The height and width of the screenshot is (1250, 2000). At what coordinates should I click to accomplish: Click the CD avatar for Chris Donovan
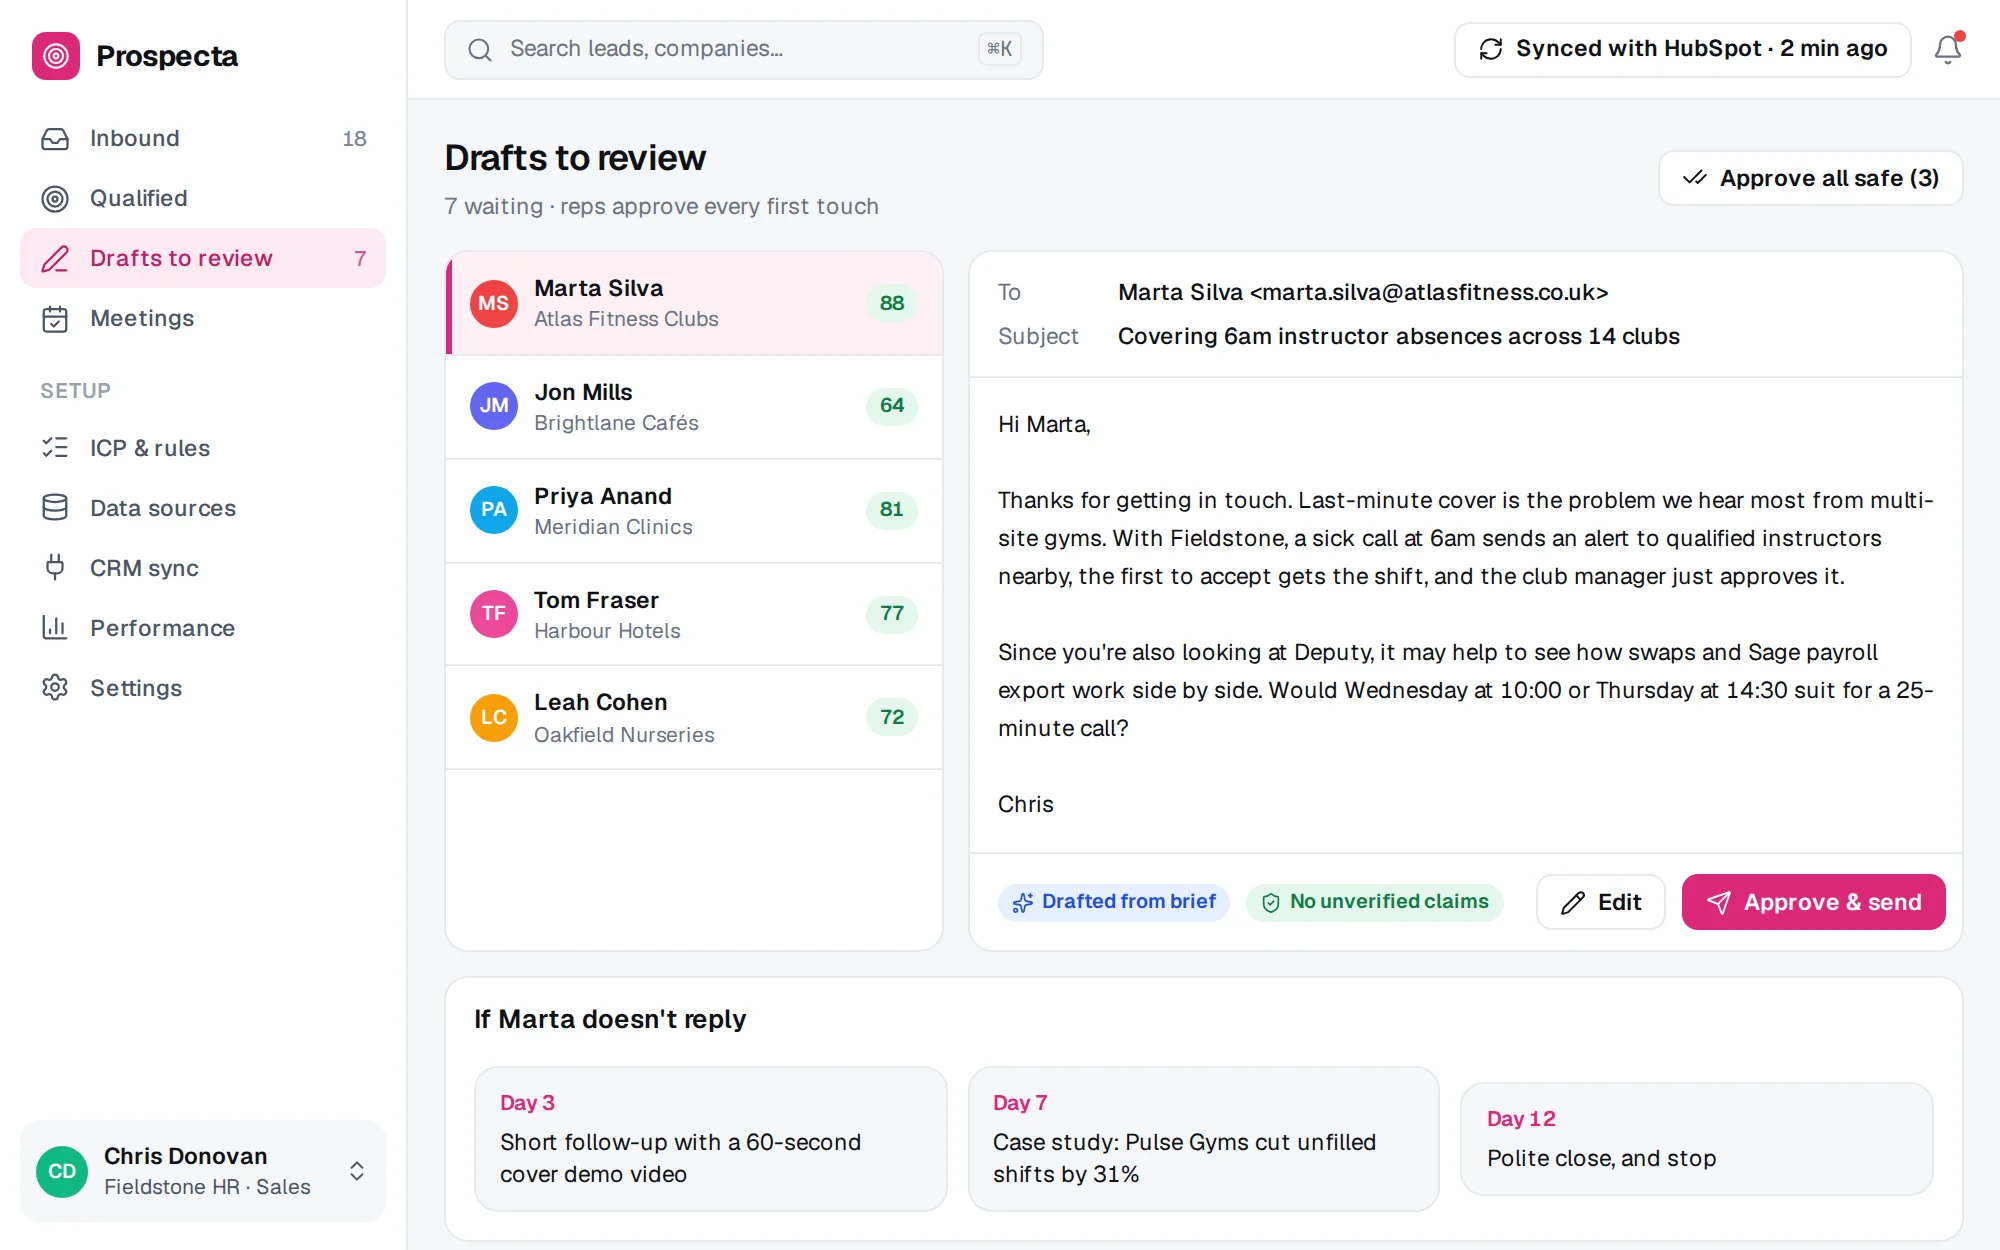click(62, 1171)
